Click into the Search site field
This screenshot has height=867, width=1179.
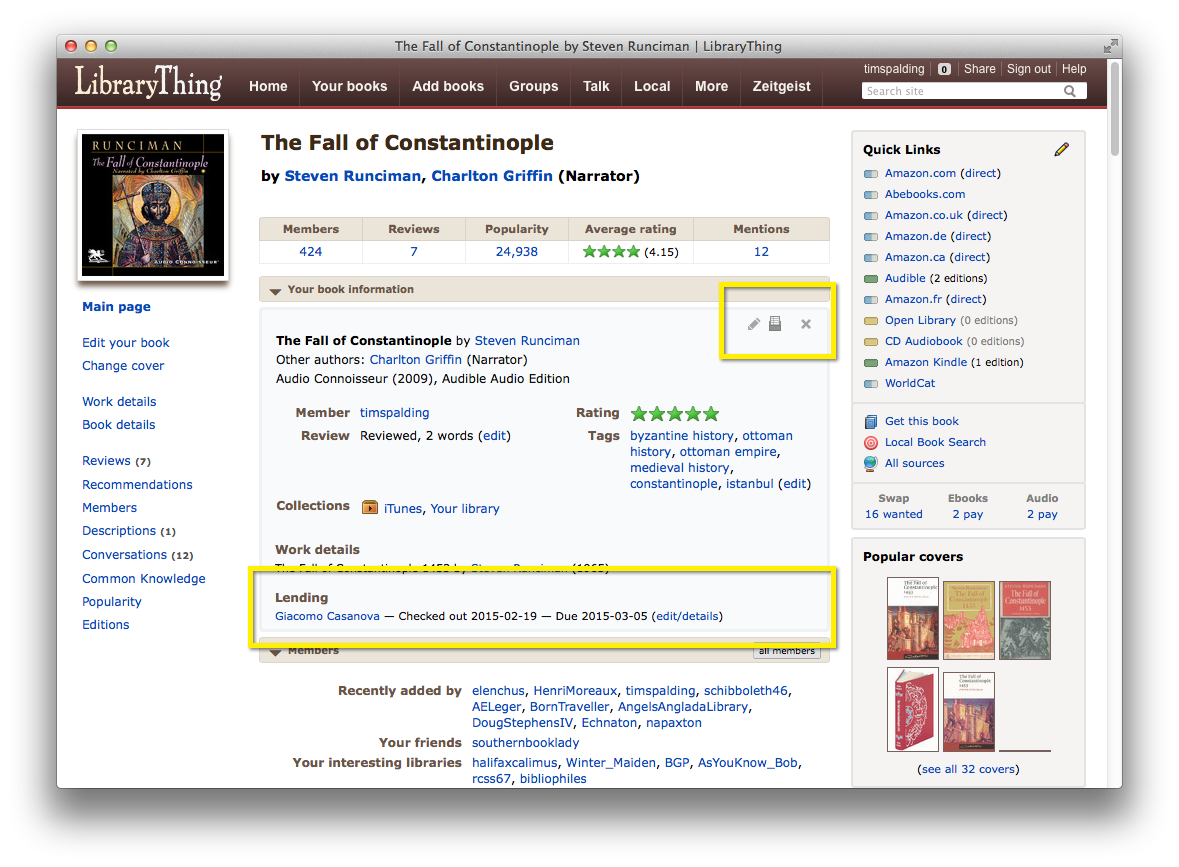963,91
